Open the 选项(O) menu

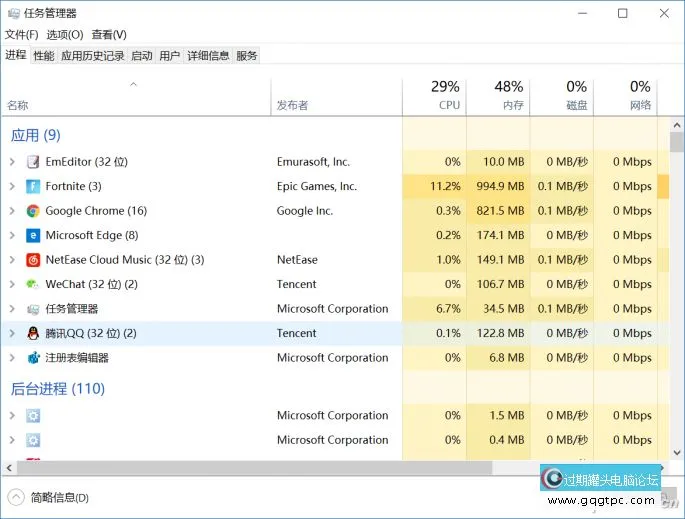click(x=64, y=35)
